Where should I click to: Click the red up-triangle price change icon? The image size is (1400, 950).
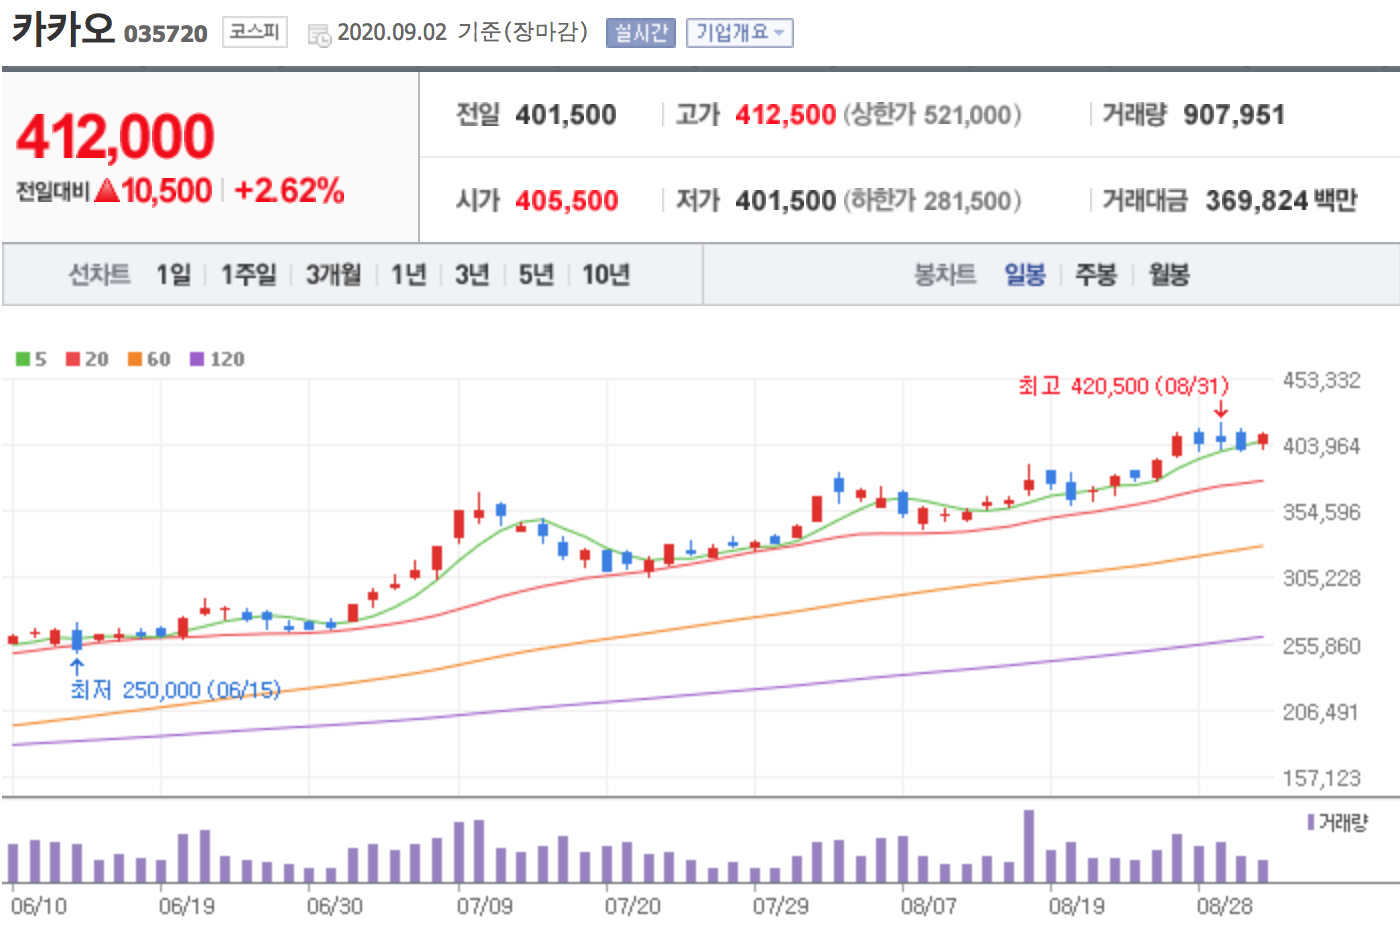(x=107, y=191)
